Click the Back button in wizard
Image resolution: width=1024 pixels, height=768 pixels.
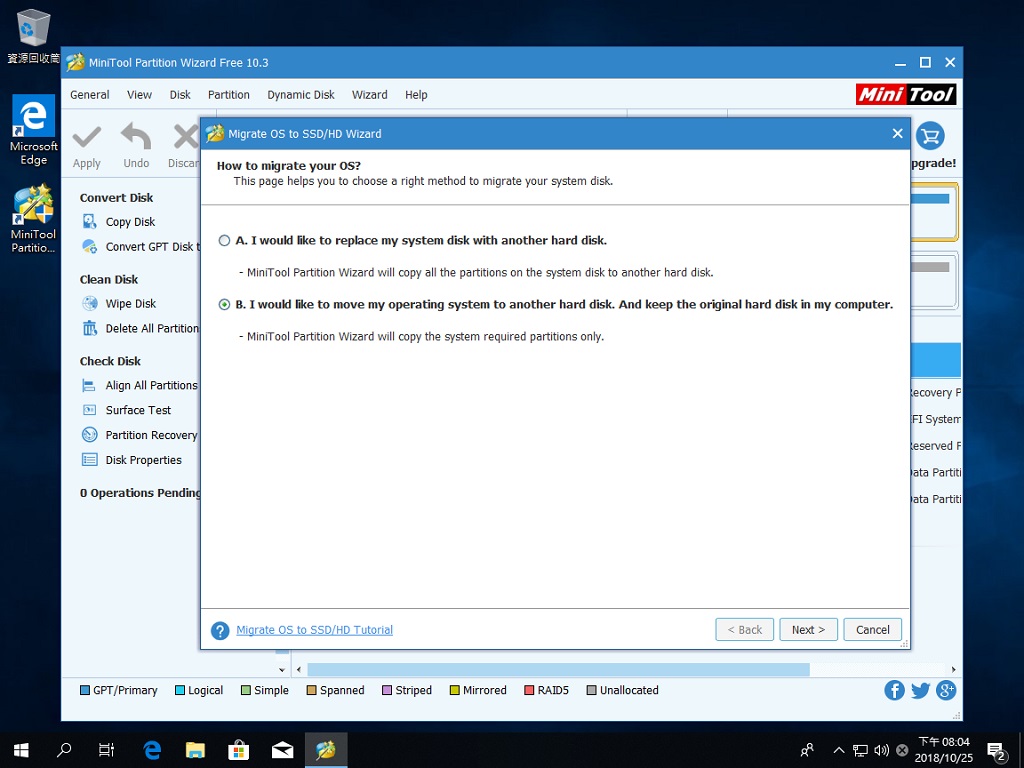point(744,630)
